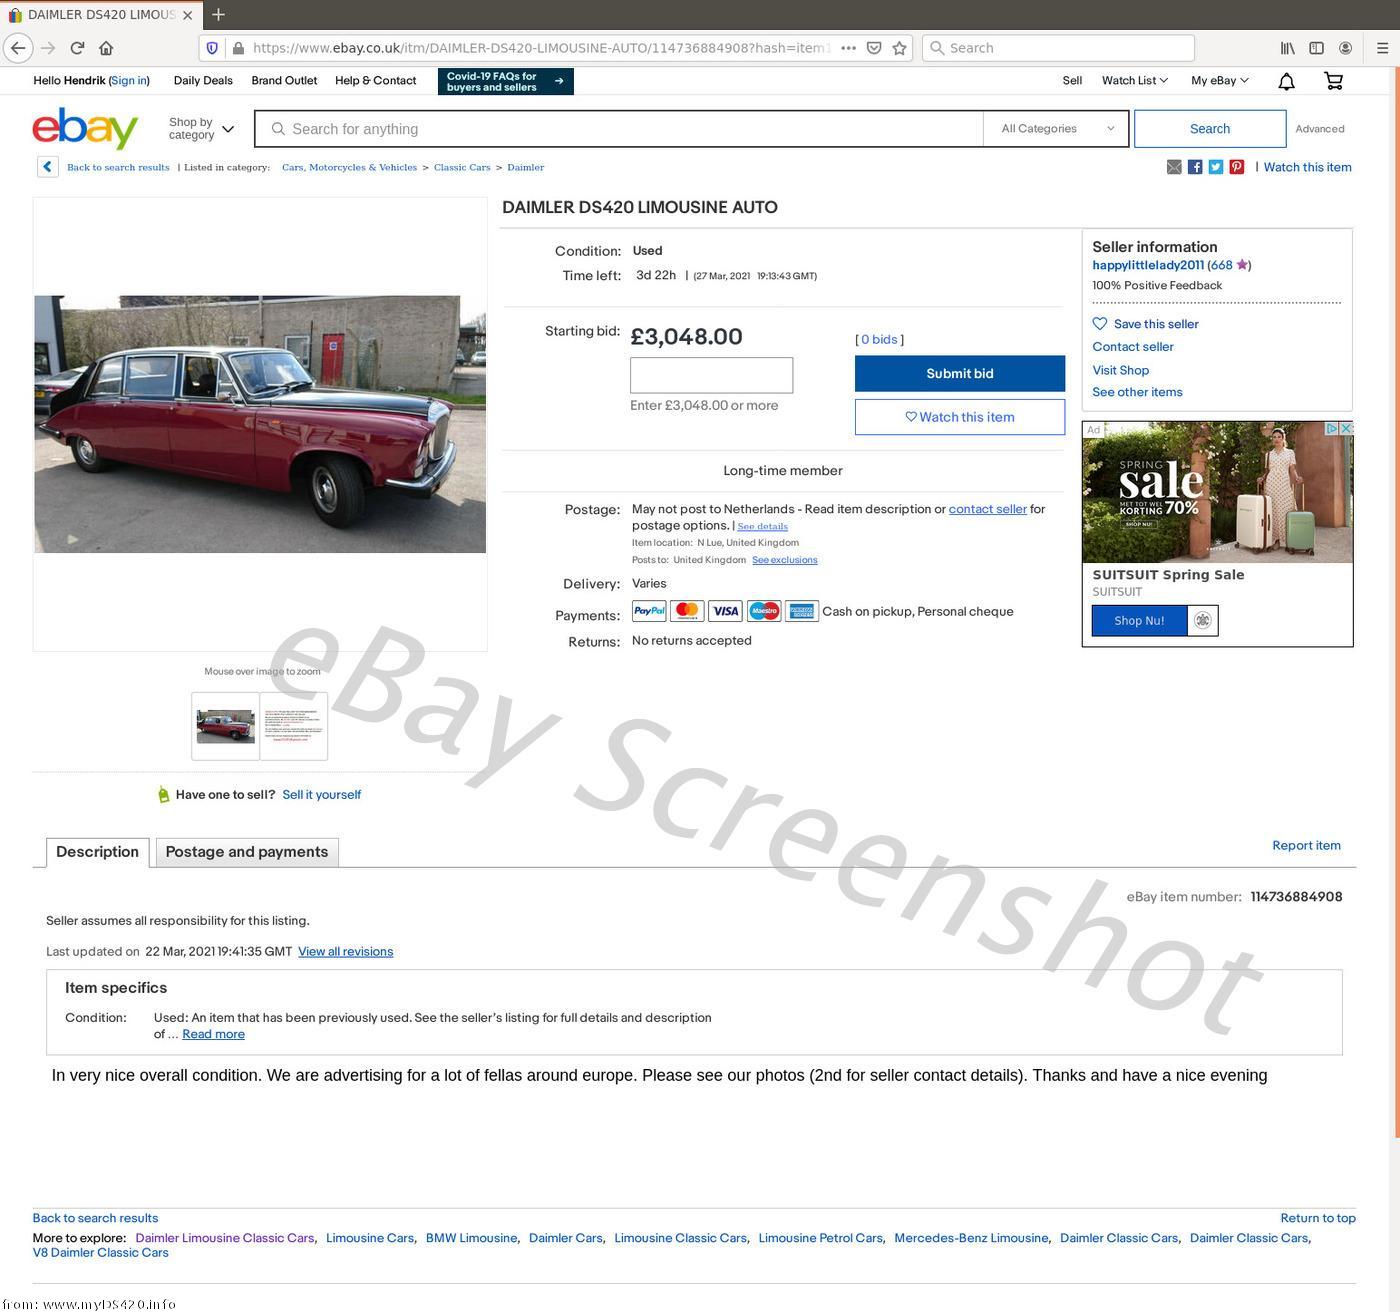Share listing on Twitter
The width and height of the screenshot is (1400, 1312).
pos(1216,167)
